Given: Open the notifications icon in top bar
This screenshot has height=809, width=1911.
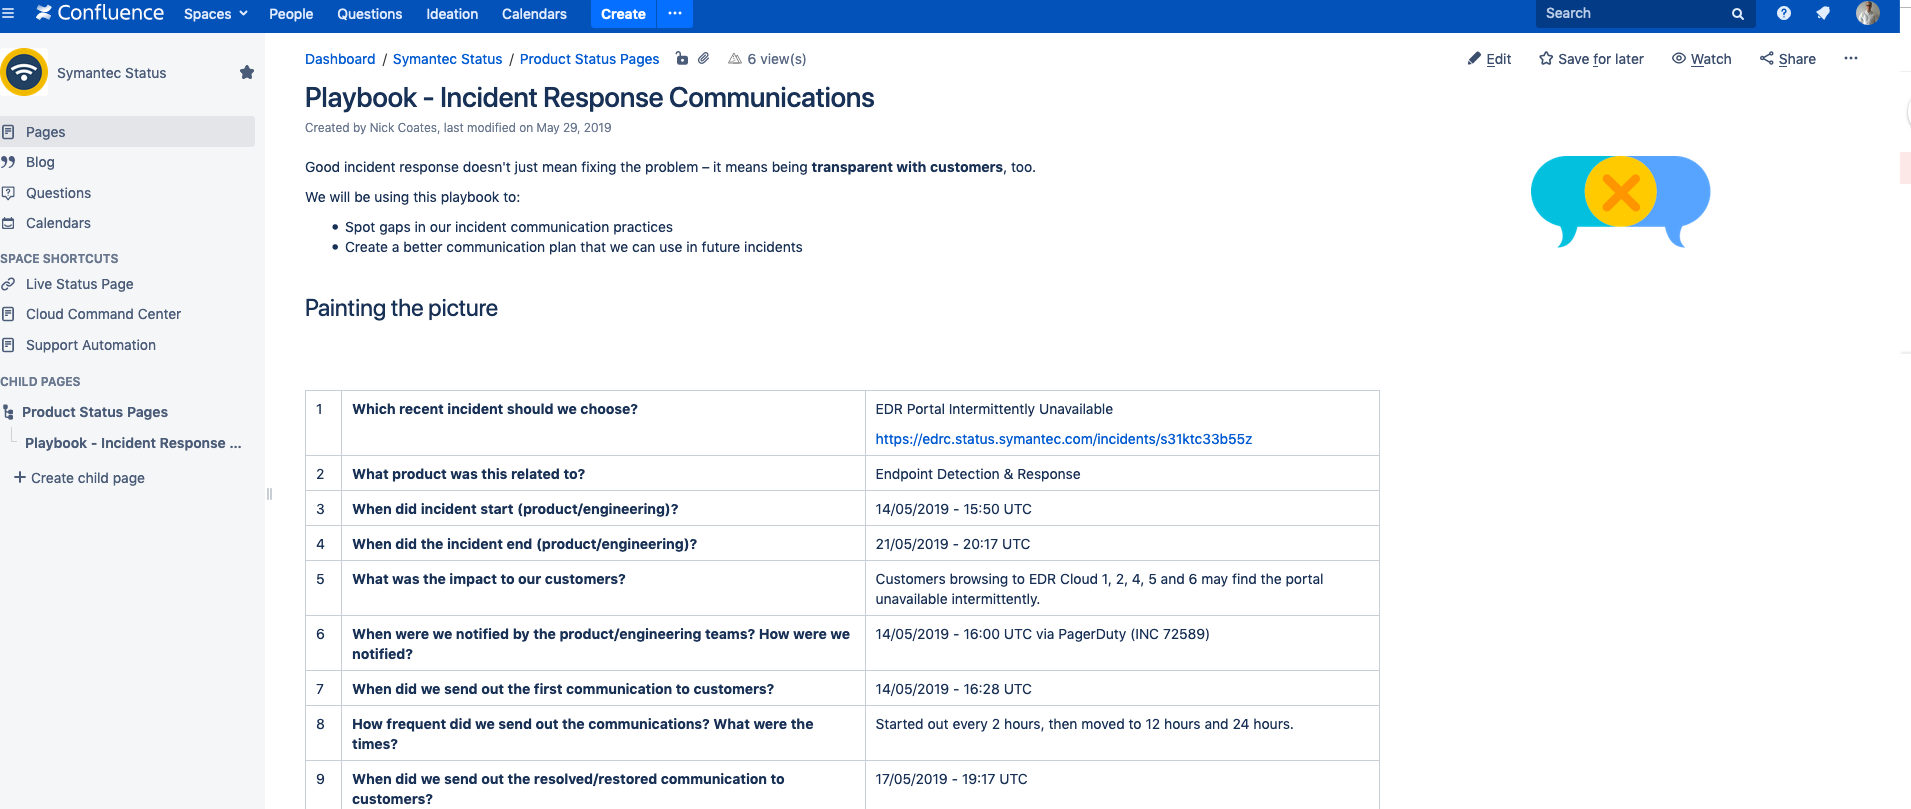Looking at the screenshot, I should 1823,14.
